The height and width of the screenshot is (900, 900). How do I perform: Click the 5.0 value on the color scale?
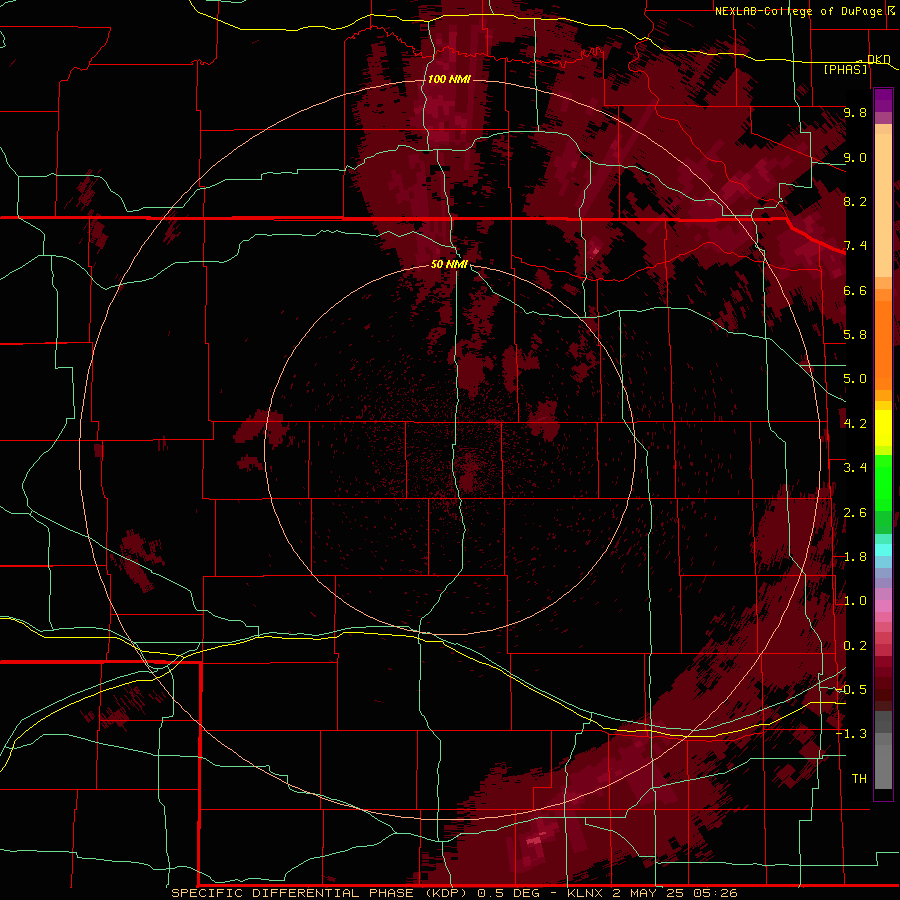[x=855, y=379]
